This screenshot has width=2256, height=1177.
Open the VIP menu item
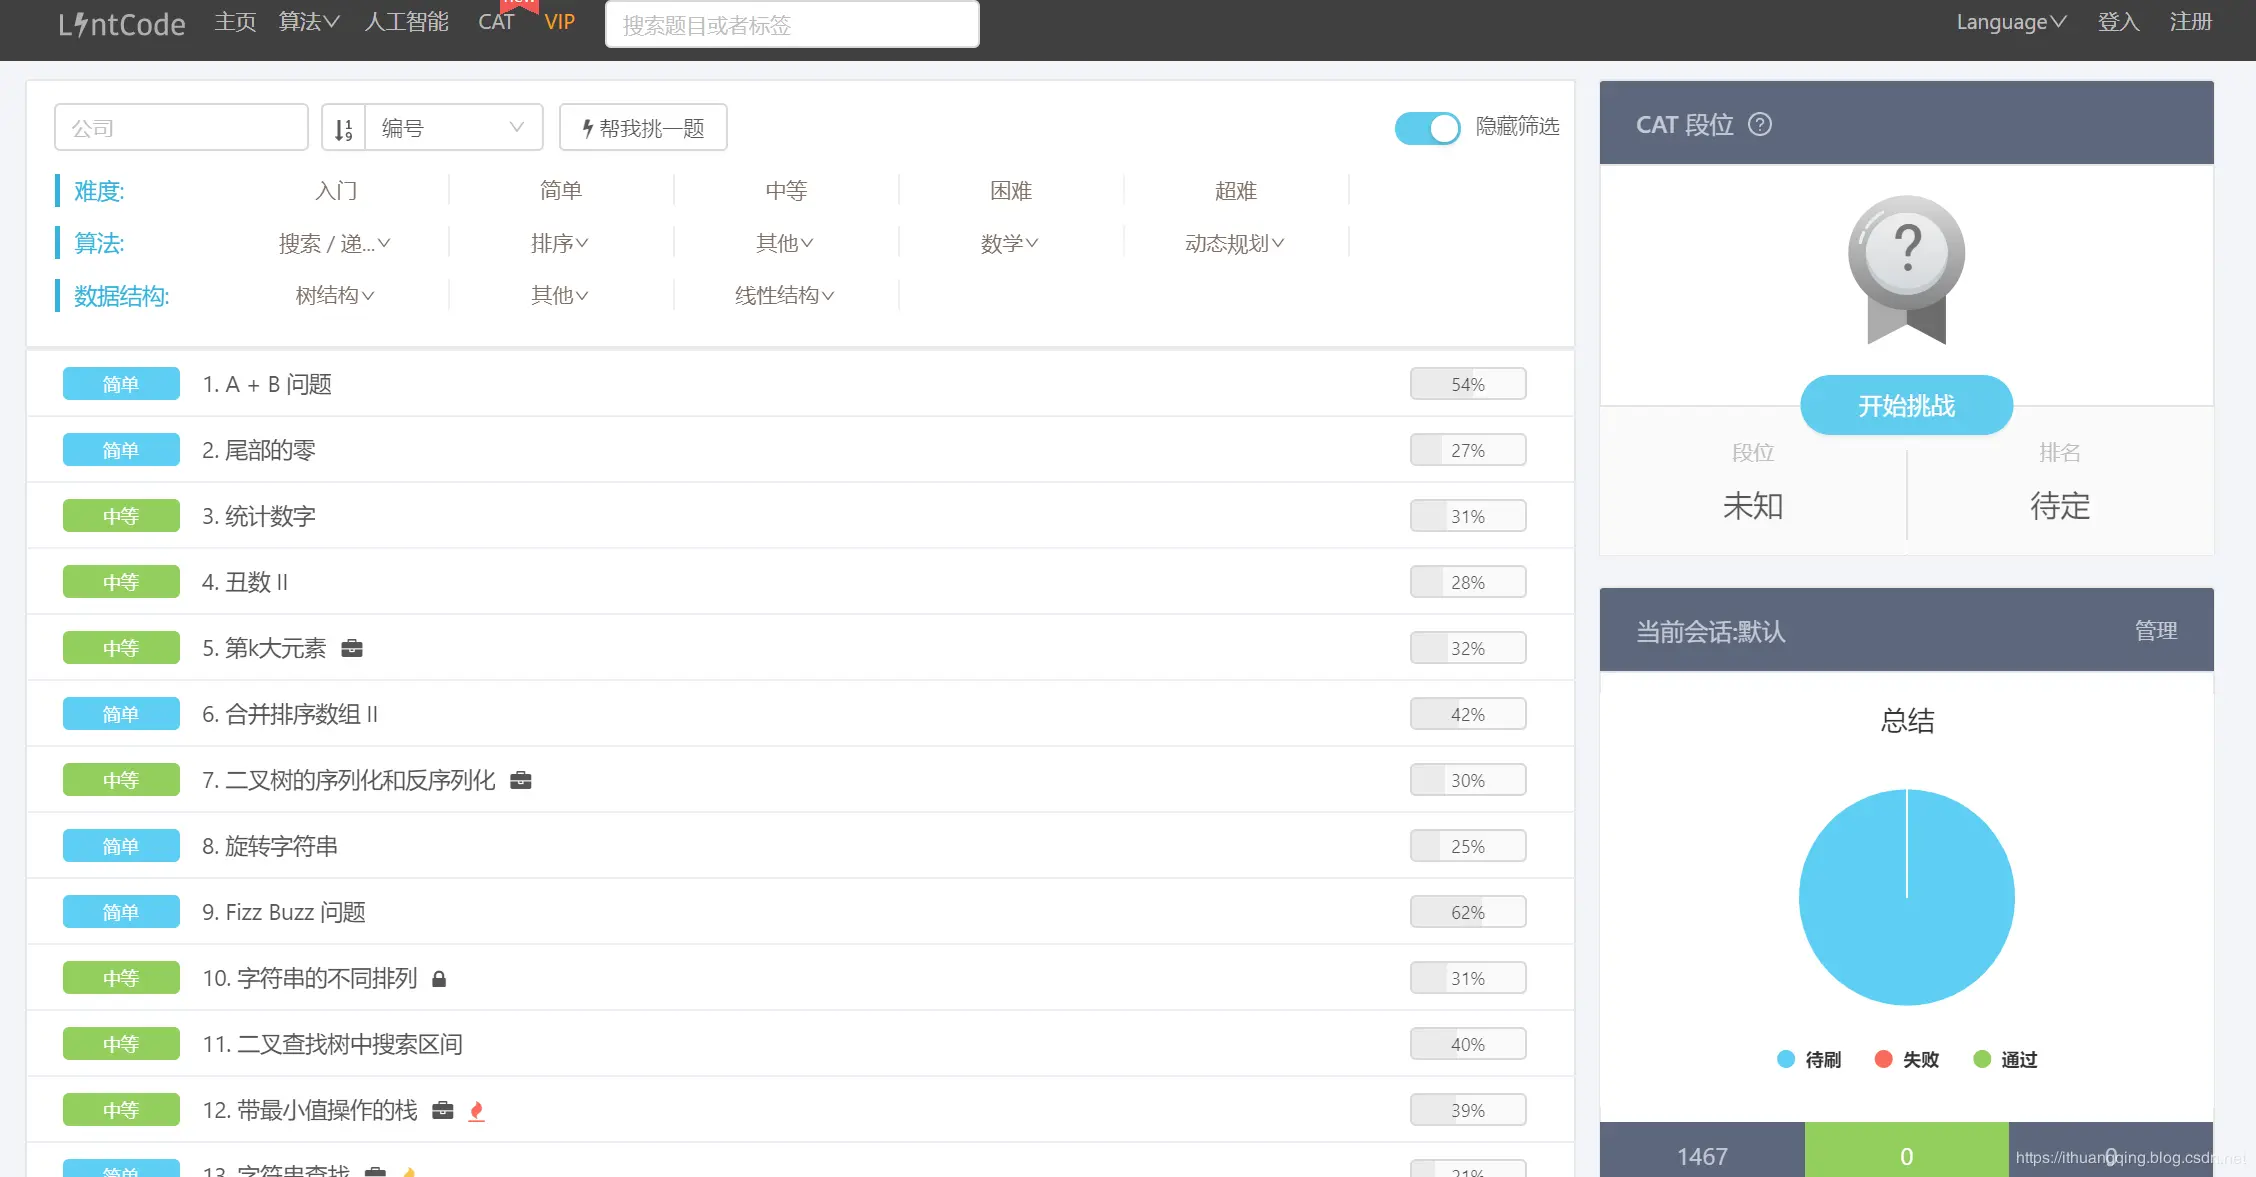(559, 22)
